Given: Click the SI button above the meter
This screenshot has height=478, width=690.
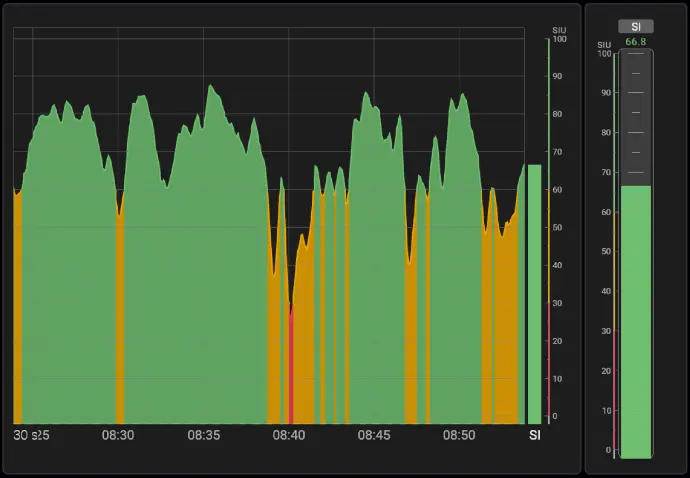Looking at the screenshot, I should point(635,27).
